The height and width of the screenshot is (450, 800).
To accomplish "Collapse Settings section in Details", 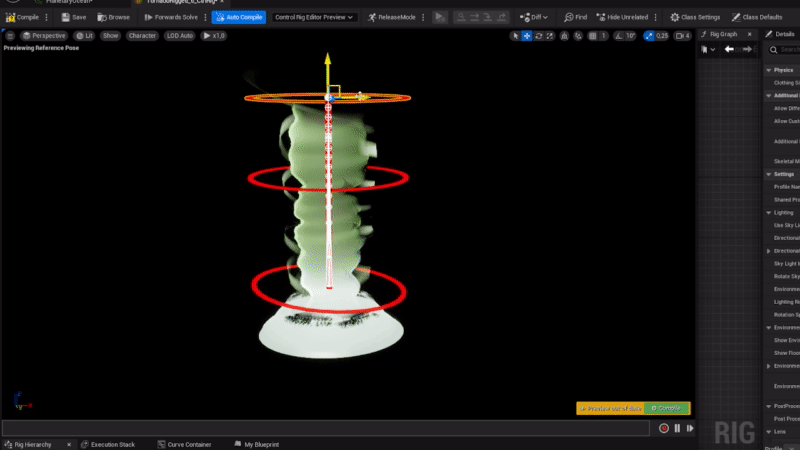I will 769,174.
